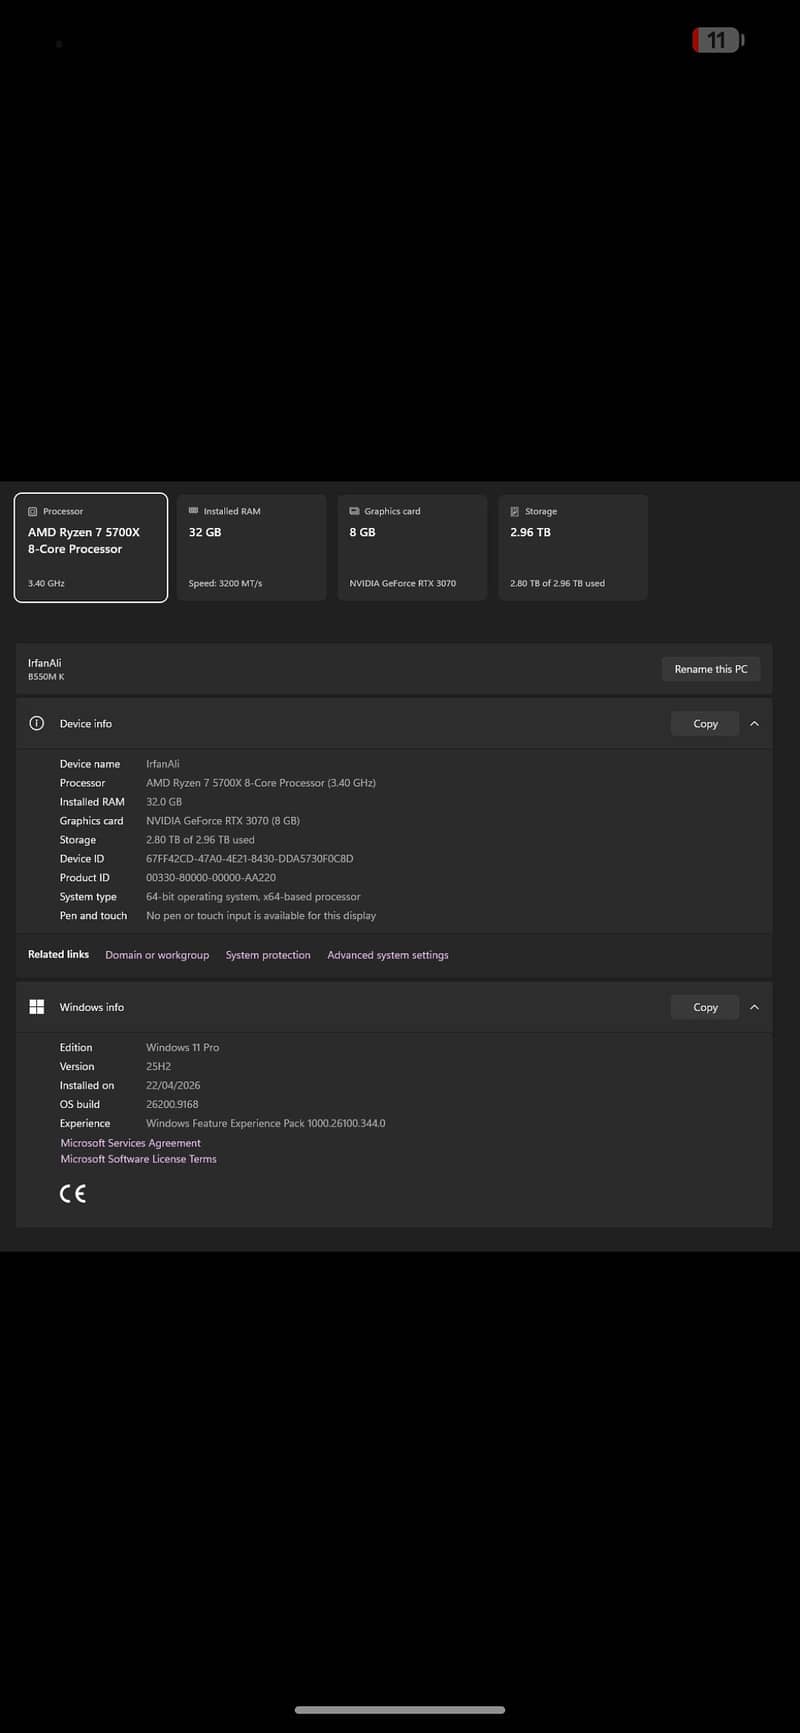Click the Speed: 3200 MT/s text
This screenshot has width=800, height=1733.
225,583
